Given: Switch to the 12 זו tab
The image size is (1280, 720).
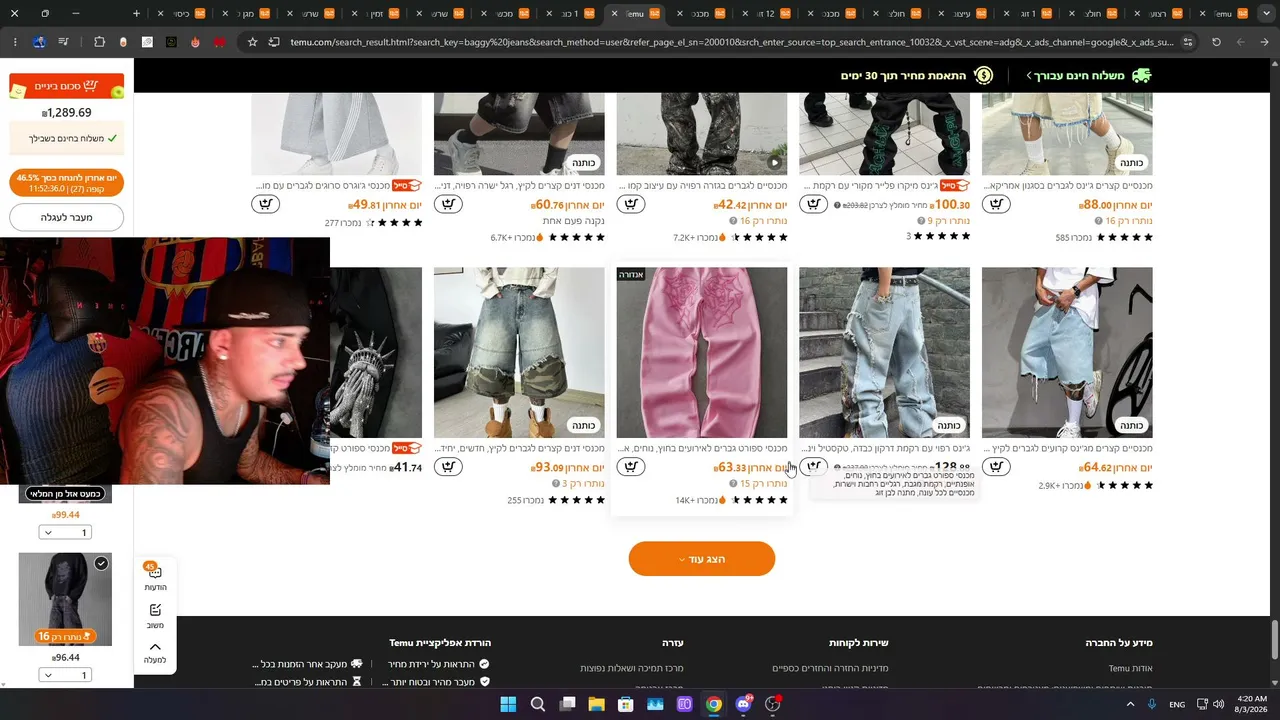Looking at the screenshot, I should tap(767, 14).
